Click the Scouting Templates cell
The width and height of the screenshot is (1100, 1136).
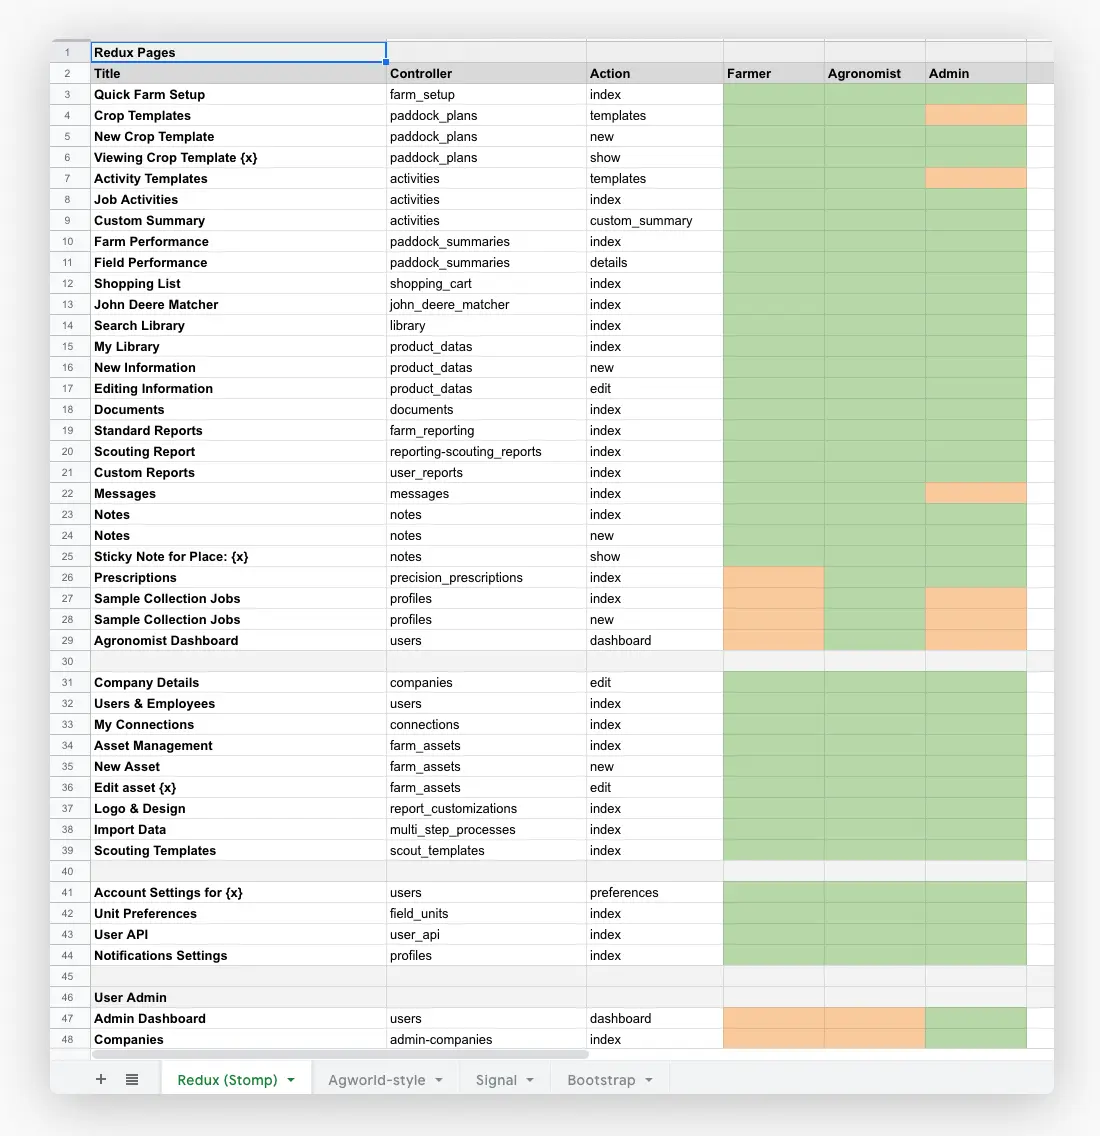click(x=239, y=851)
